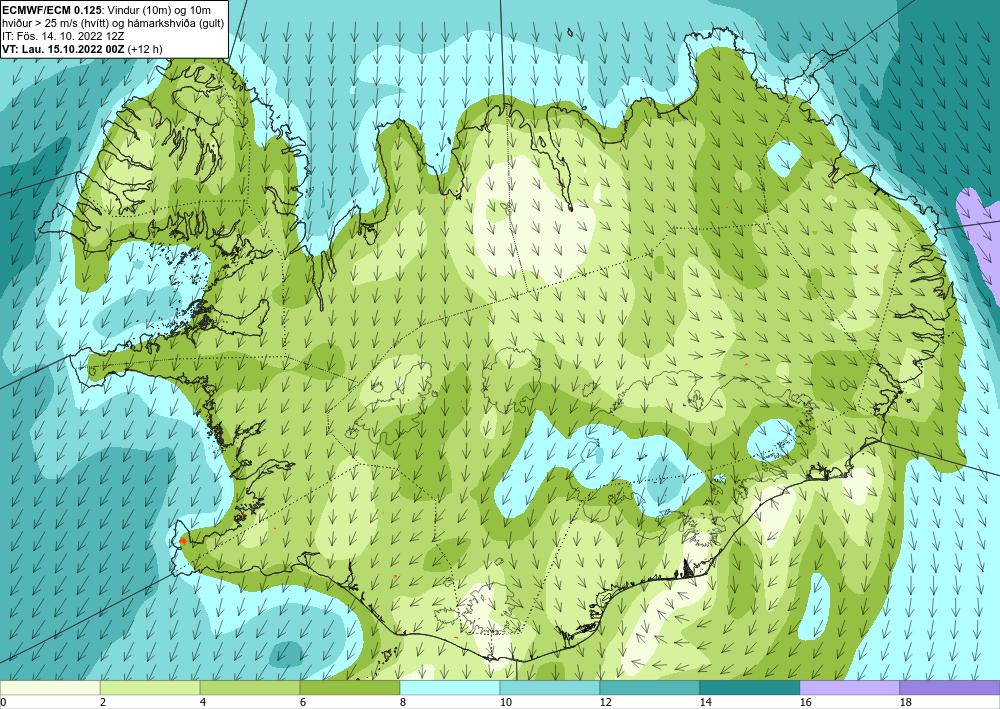Viewport: 1000px width, 709px height.
Task: Click the orange-red marker on the southwest peninsula tip
Action: point(183,540)
